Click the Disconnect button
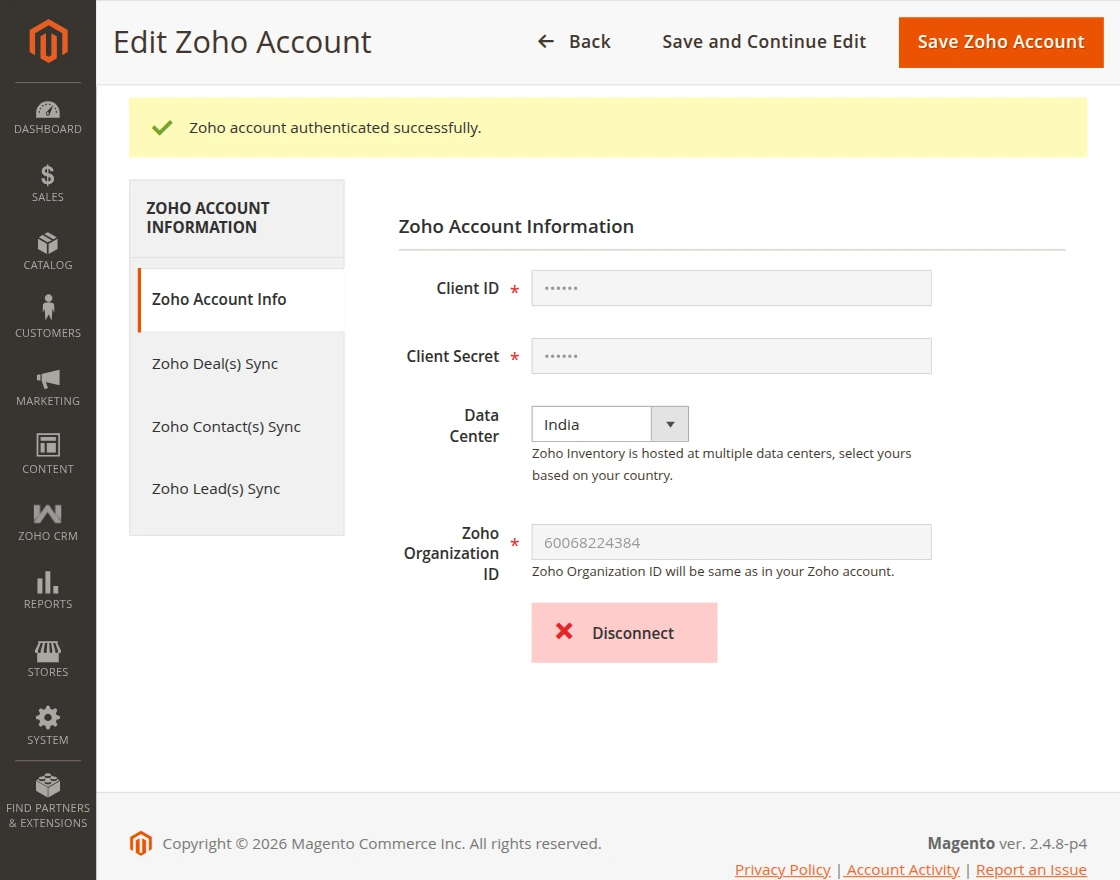Screen dimensions: 1120x880 (x=624, y=633)
